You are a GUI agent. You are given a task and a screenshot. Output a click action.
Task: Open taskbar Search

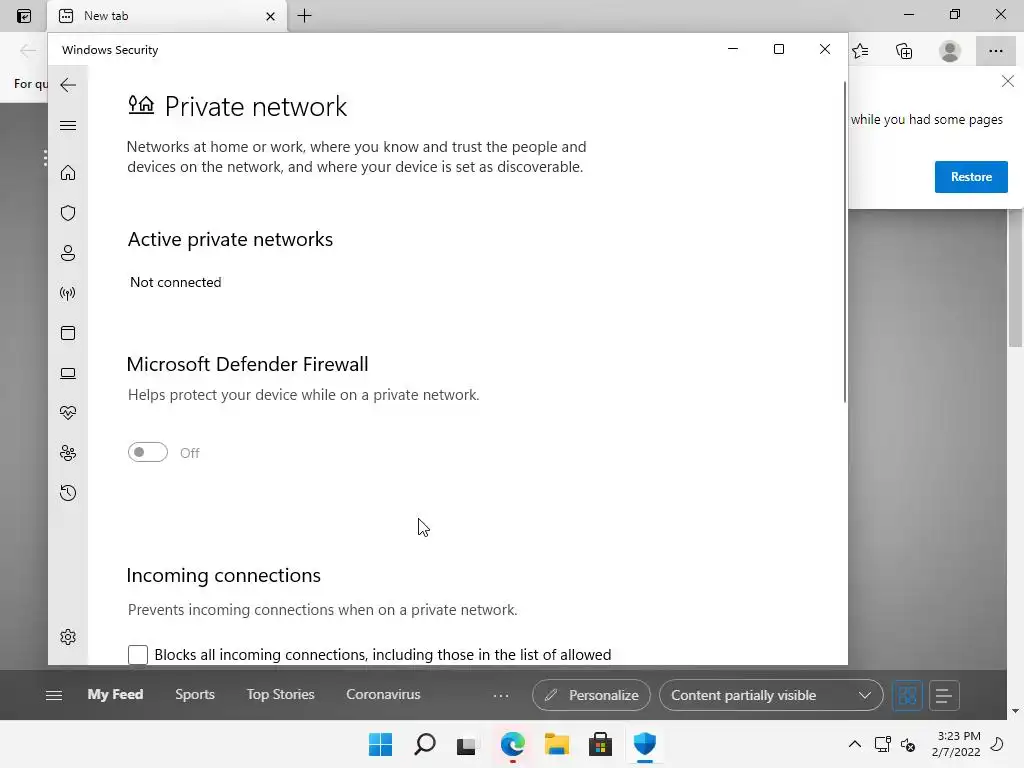coord(424,744)
